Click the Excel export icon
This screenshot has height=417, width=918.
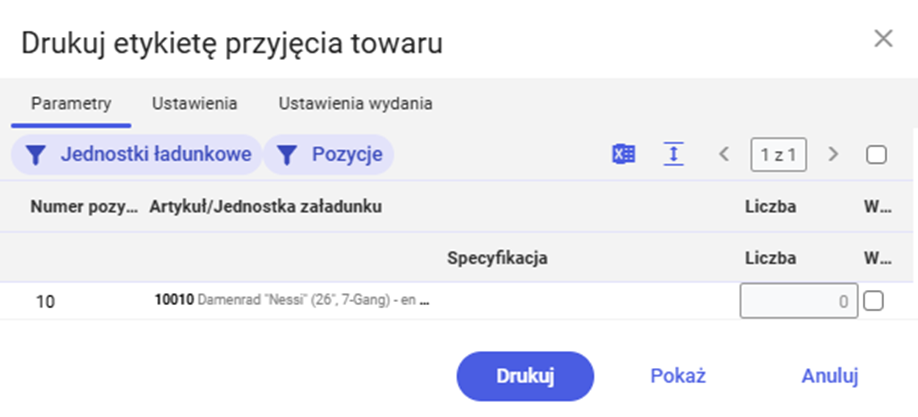coord(624,154)
